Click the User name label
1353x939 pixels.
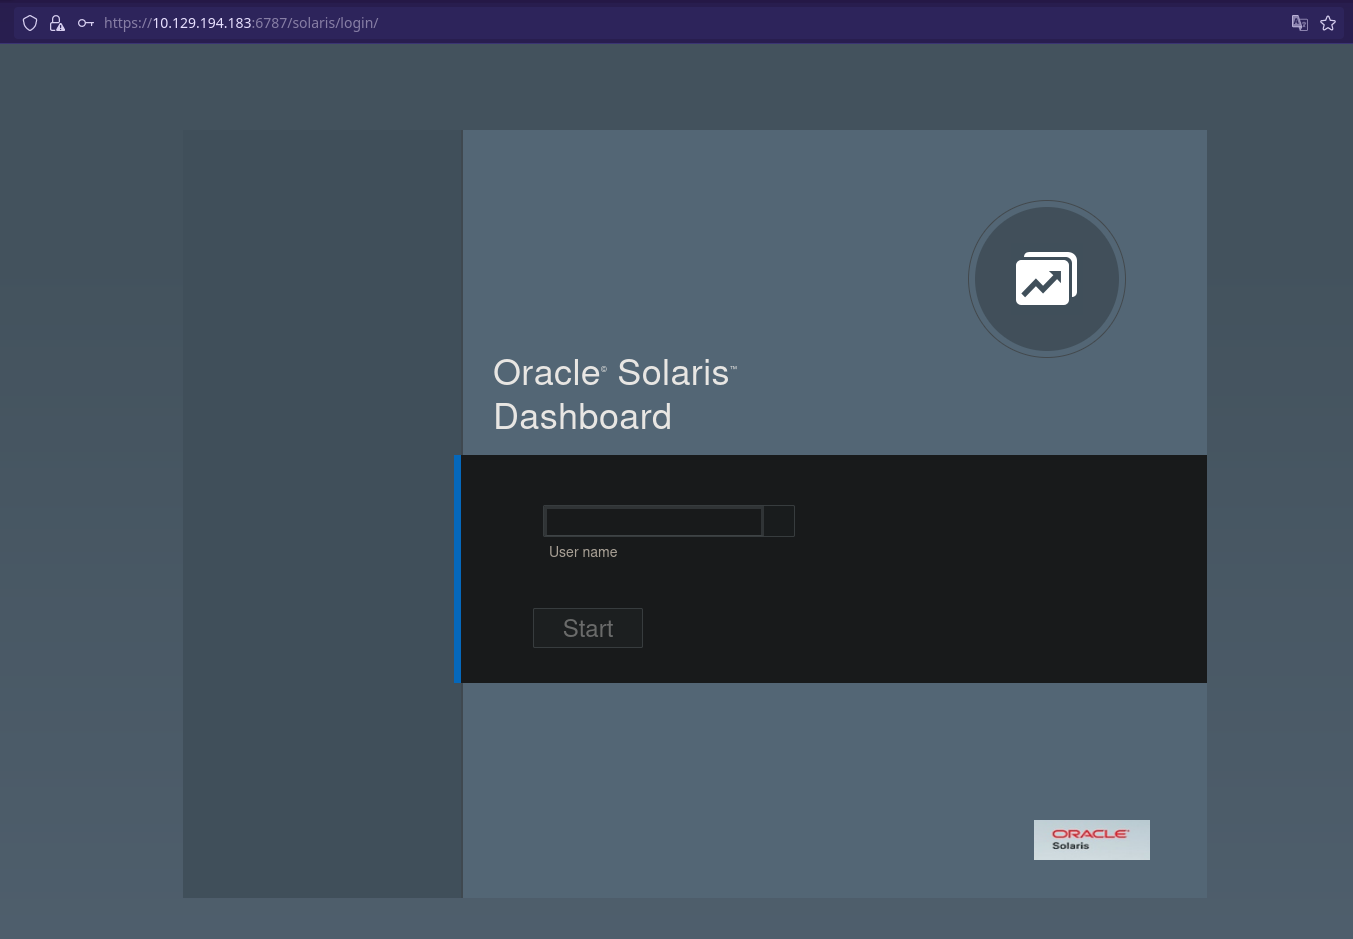(x=583, y=552)
